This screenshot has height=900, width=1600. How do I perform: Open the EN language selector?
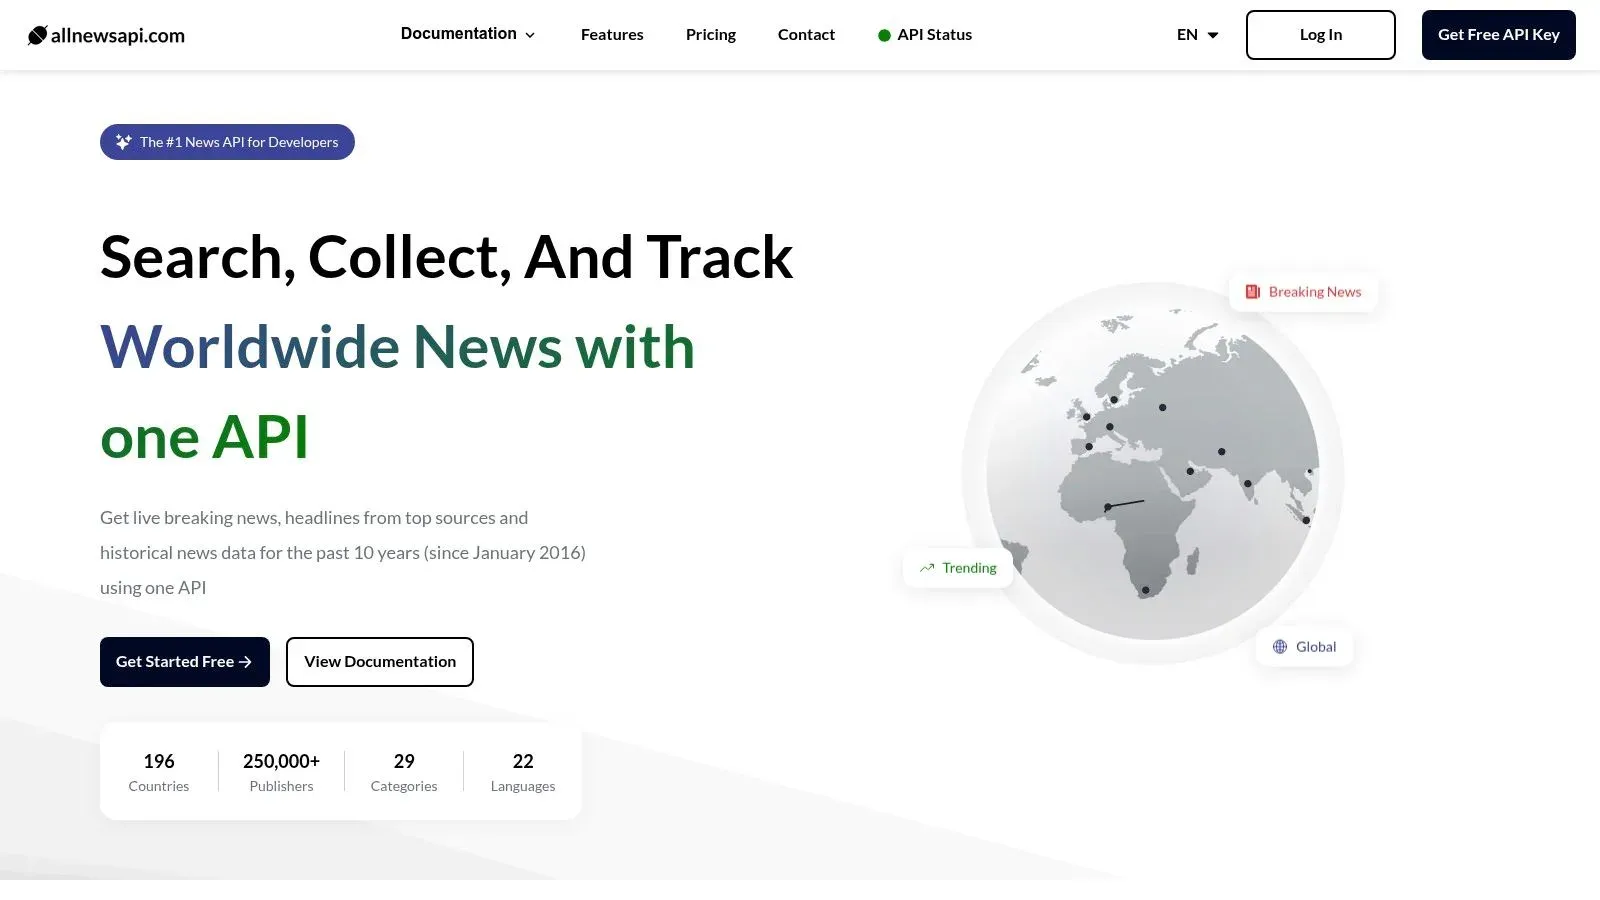(x=1198, y=35)
